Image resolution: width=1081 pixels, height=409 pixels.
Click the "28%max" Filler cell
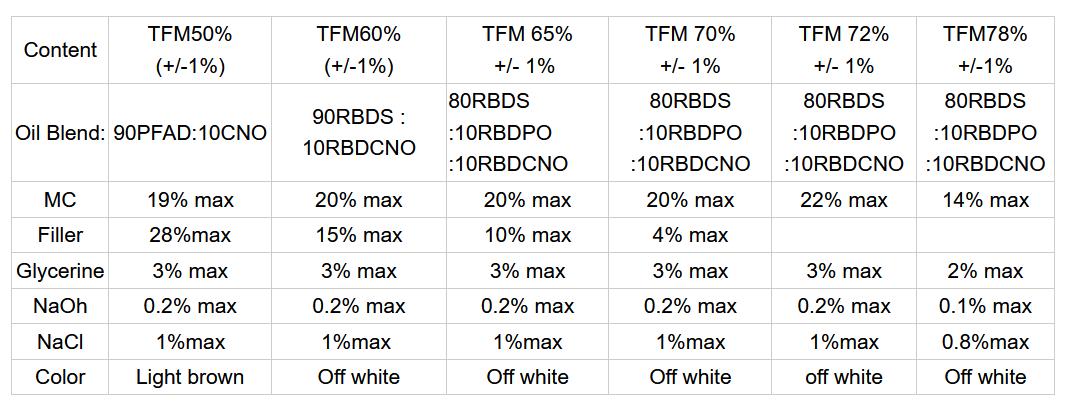click(x=190, y=236)
